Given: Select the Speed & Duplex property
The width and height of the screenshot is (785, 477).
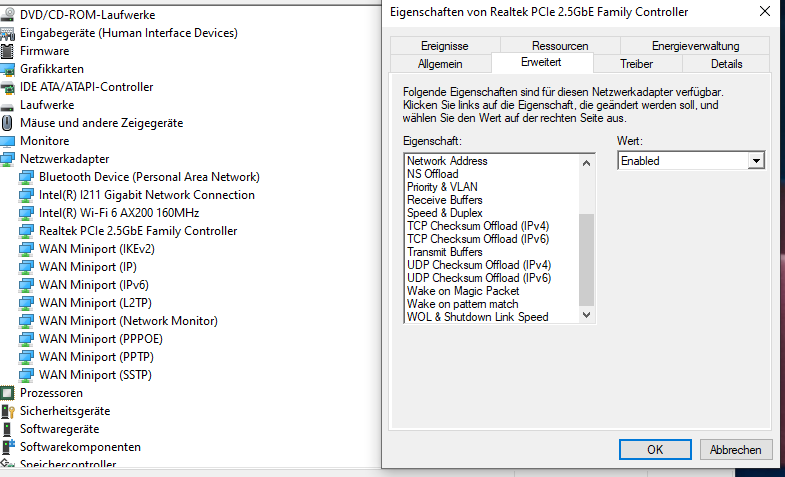Looking at the screenshot, I should click(445, 213).
